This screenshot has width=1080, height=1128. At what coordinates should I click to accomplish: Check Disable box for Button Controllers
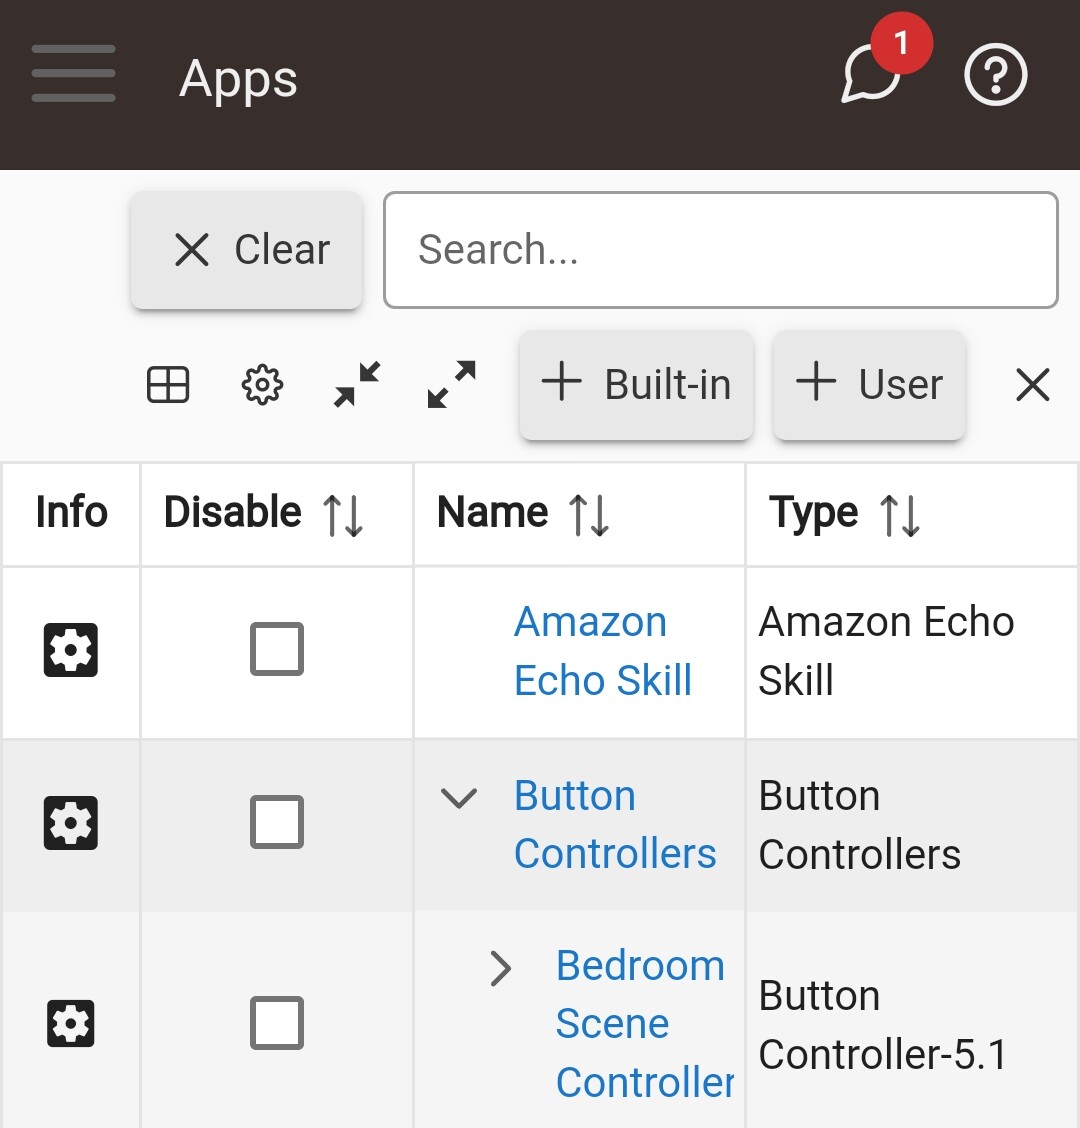click(x=277, y=822)
